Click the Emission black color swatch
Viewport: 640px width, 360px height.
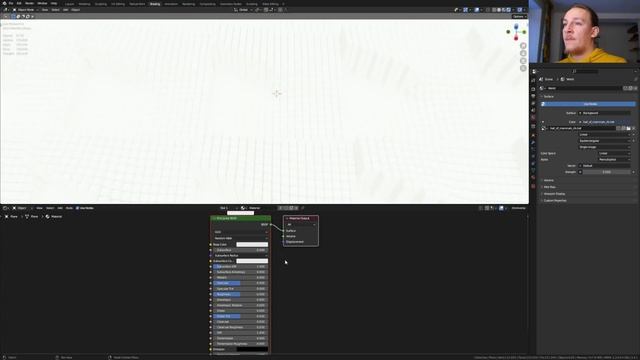pyautogui.click(x=252, y=349)
